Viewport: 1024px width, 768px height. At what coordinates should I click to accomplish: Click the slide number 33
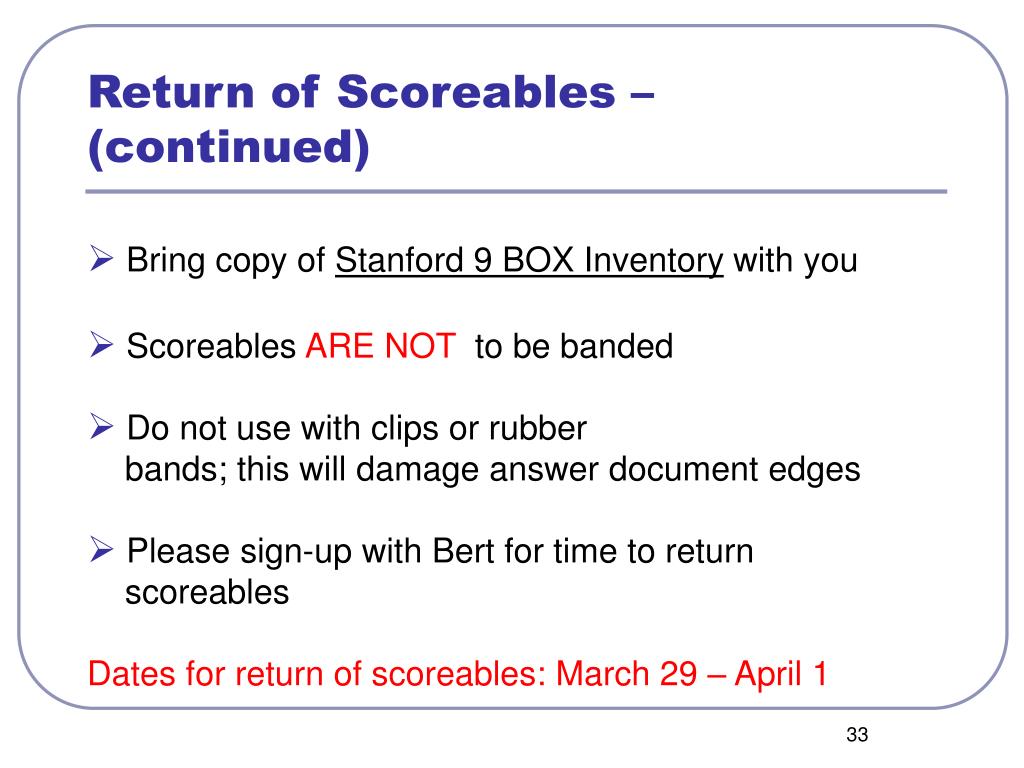[x=857, y=735]
